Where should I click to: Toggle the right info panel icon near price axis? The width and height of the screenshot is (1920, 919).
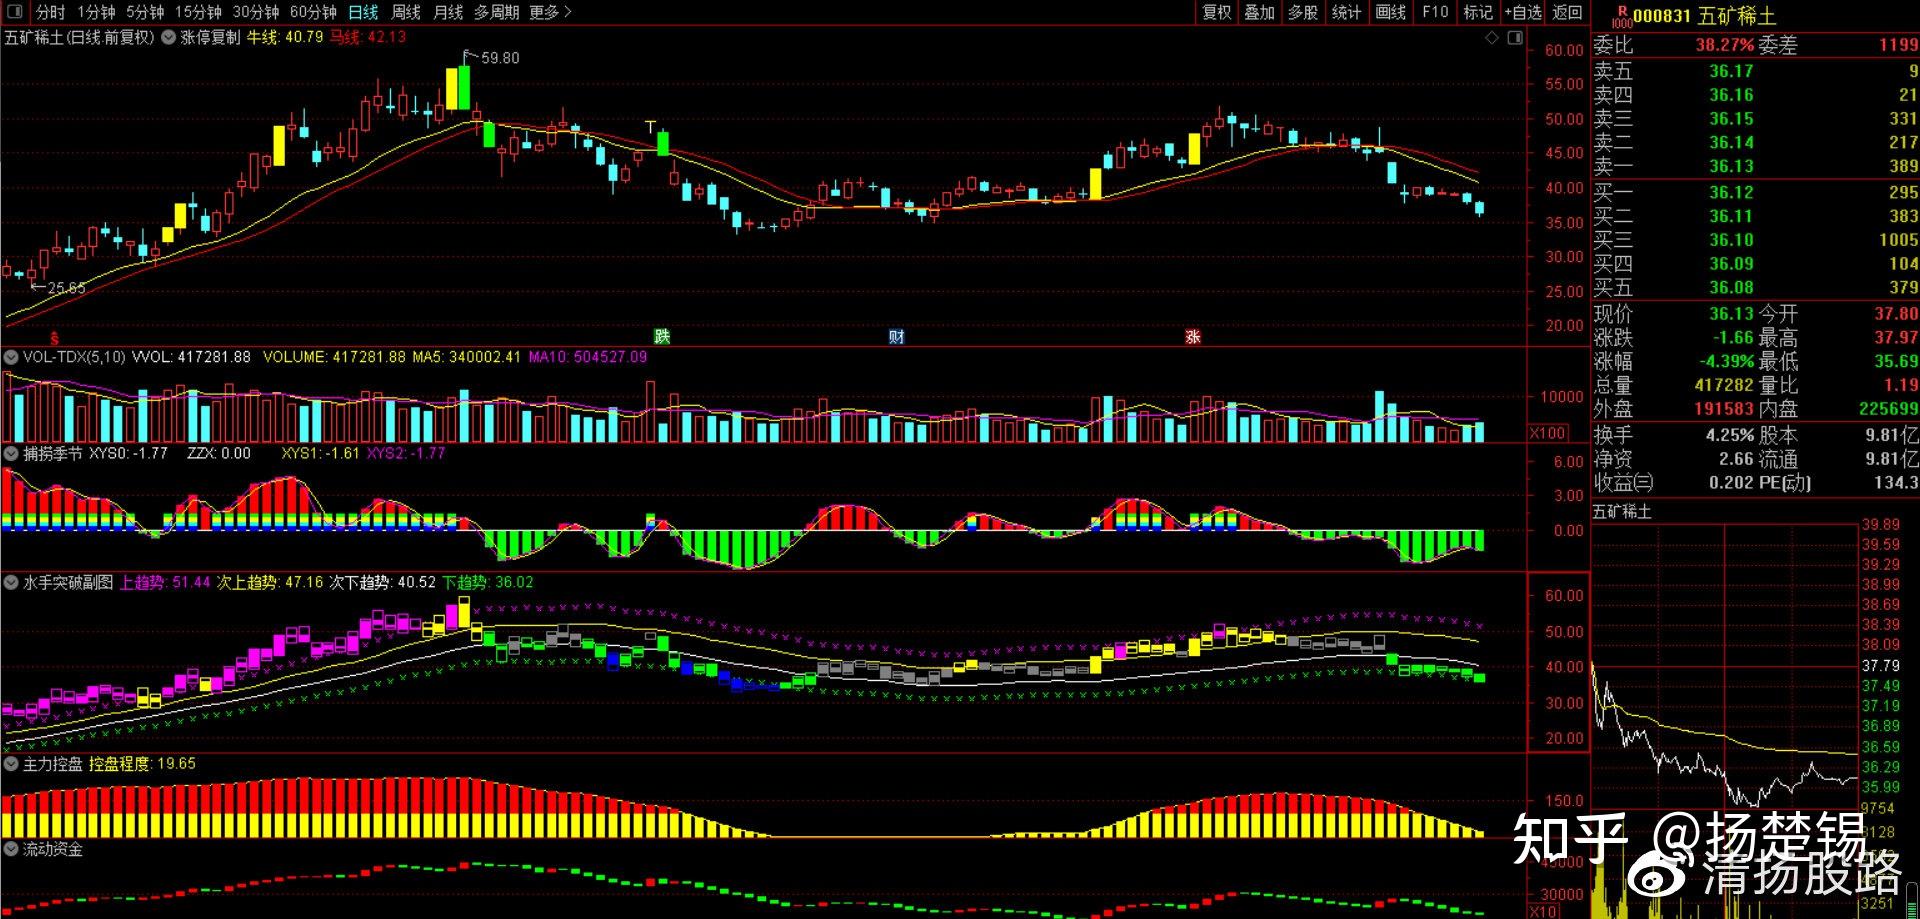[1515, 38]
